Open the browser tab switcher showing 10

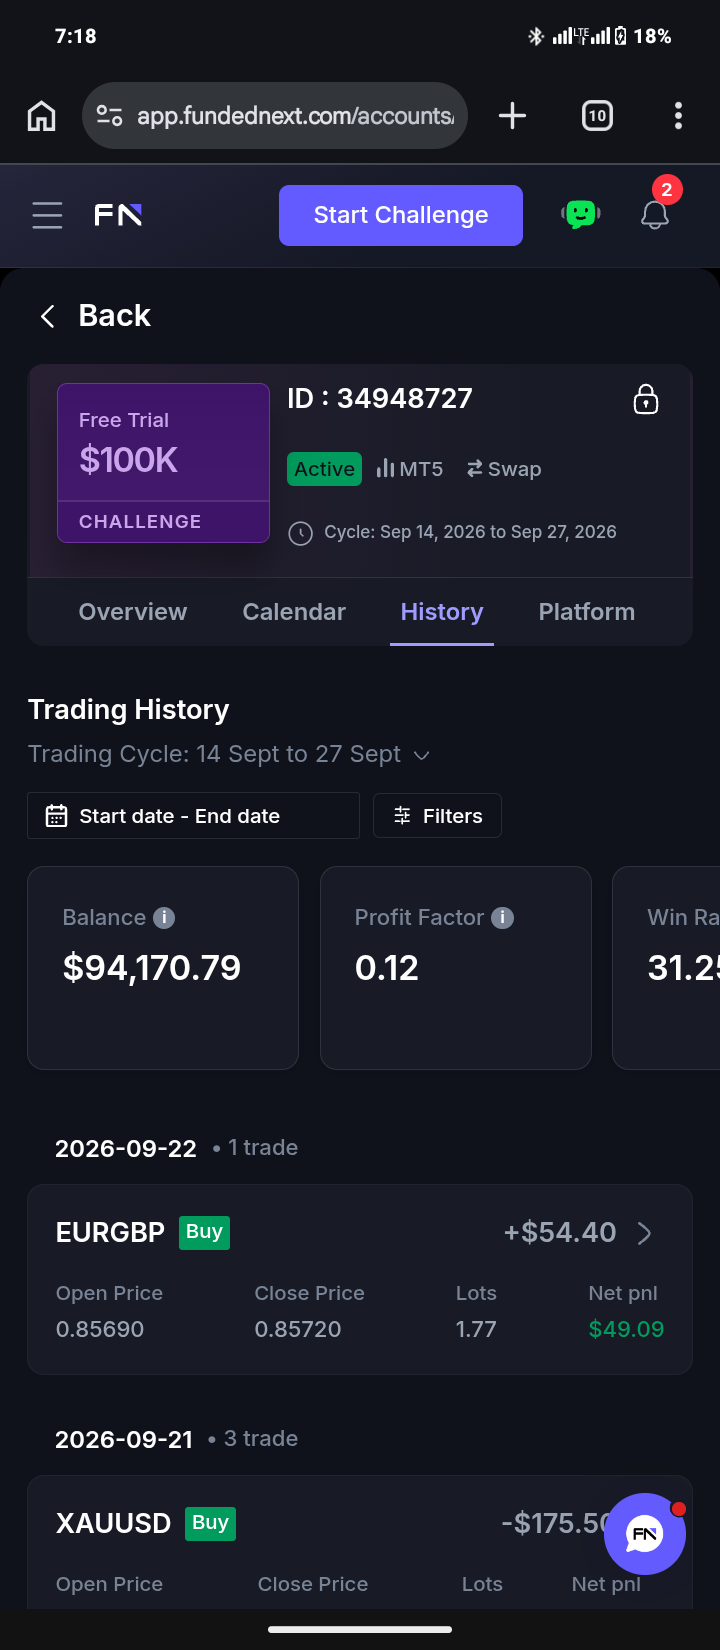(x=597, y=116)
